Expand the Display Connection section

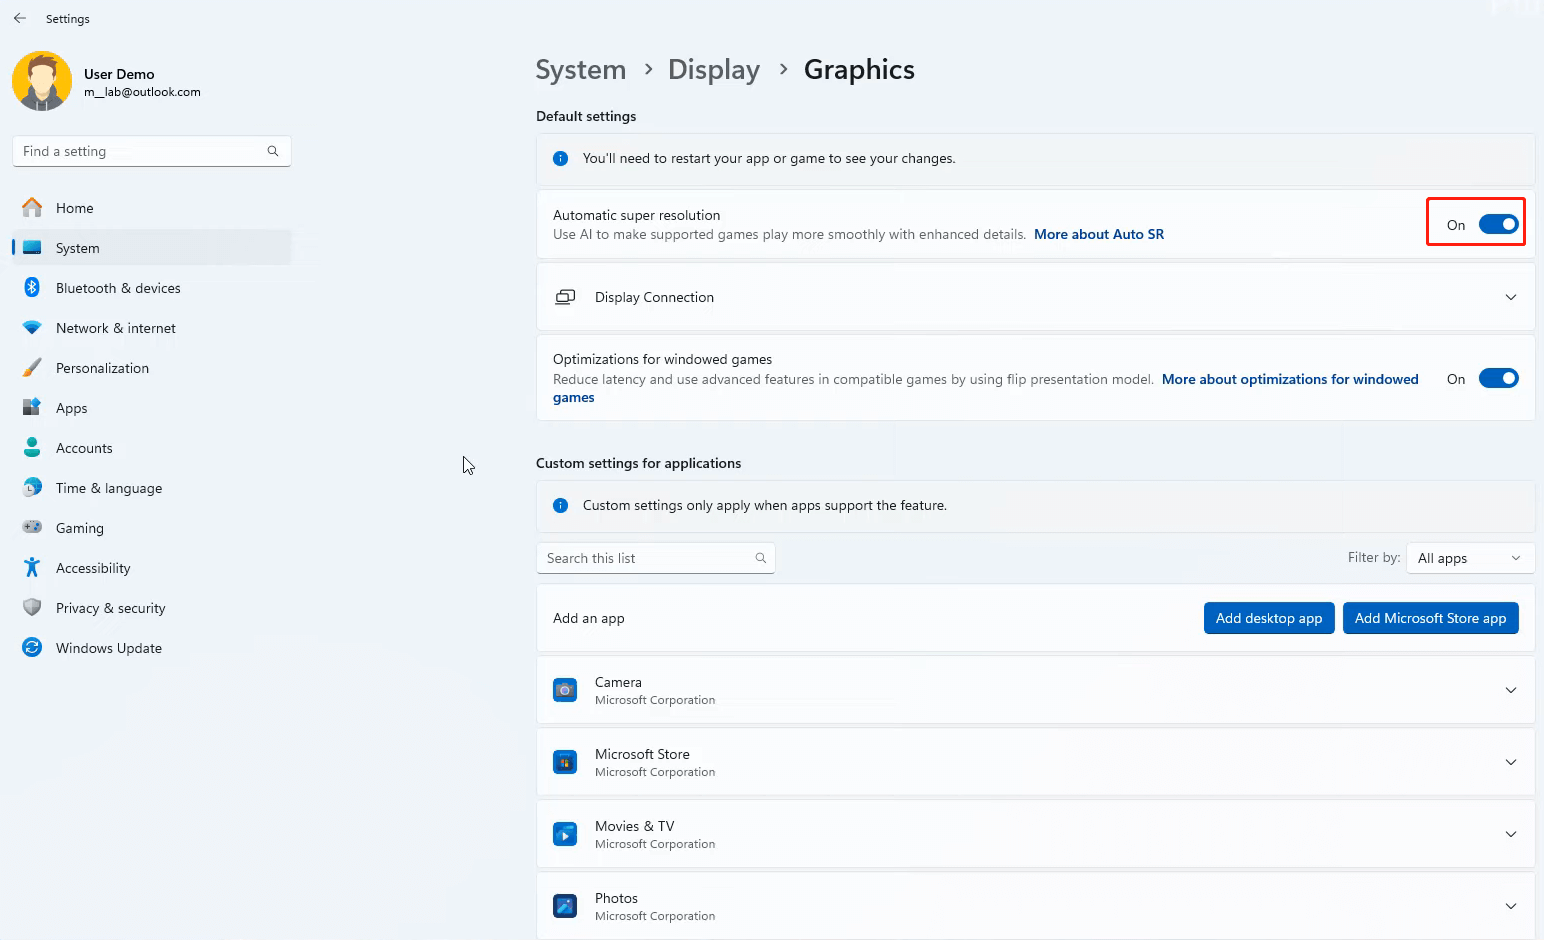point(1510,297)
